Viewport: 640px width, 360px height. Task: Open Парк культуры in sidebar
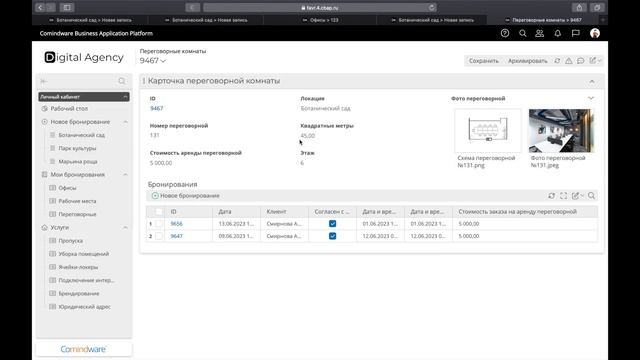coord(77,148)
